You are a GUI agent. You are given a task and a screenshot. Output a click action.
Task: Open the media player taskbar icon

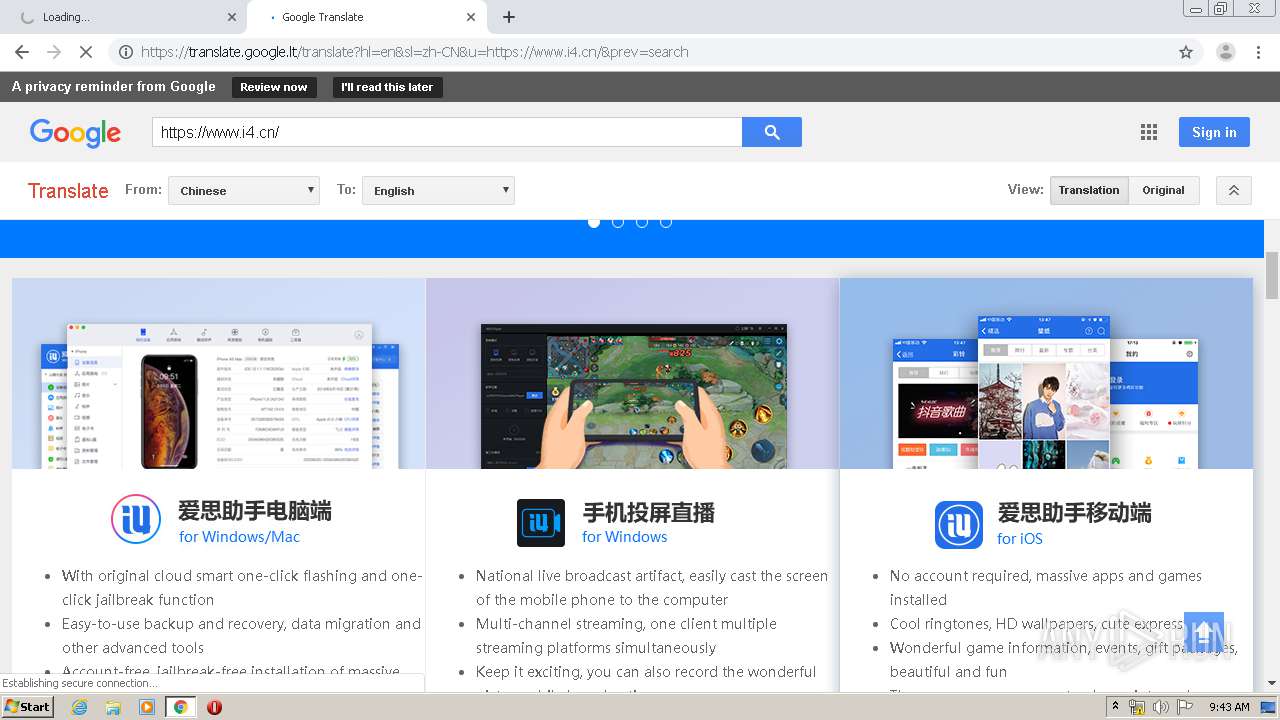tap(147, 707)
